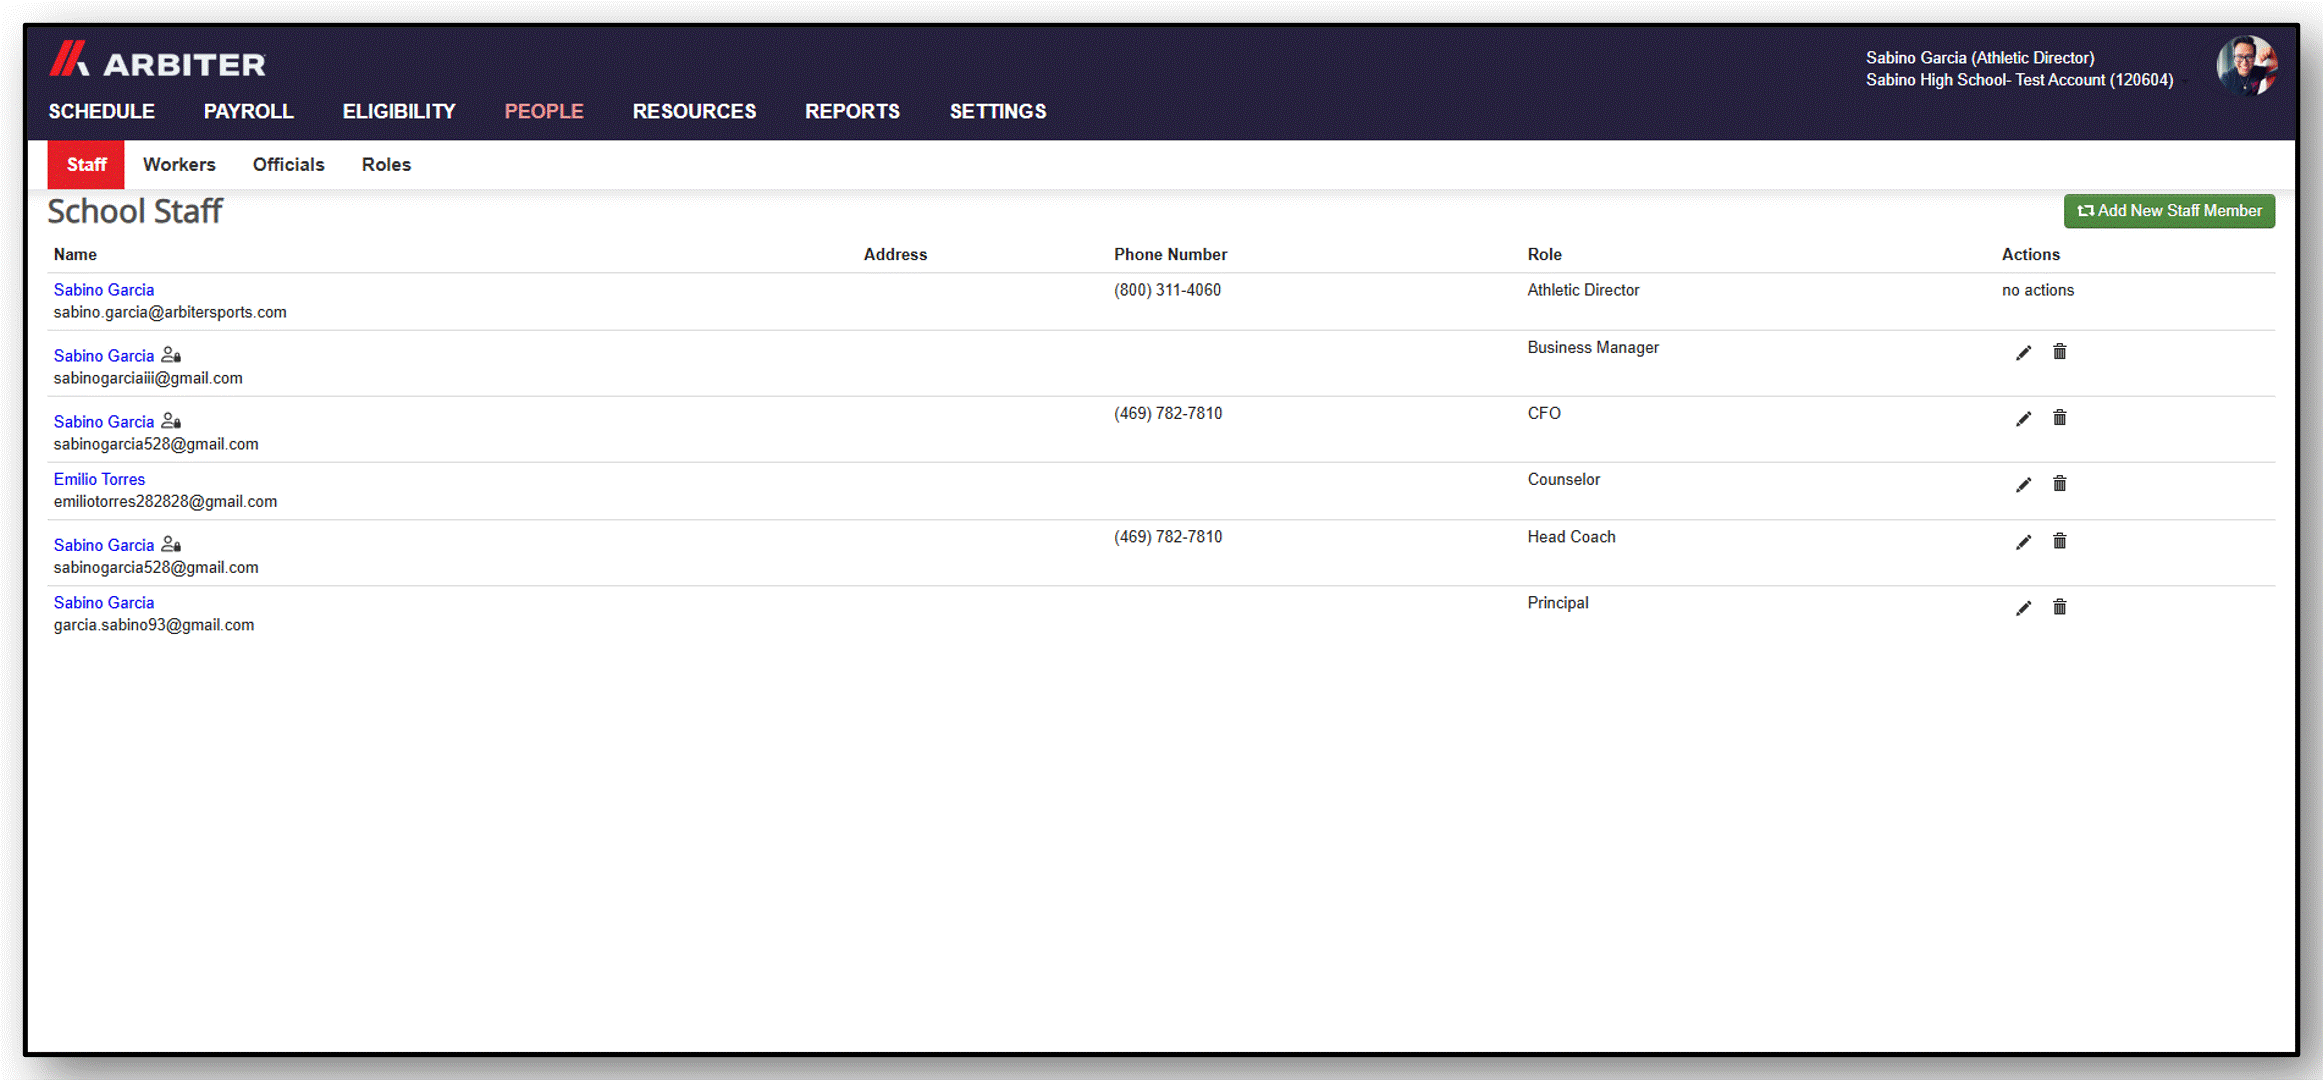Viewport: 2323px width, 1080px height.
Task: Click the Arbiter logo
Action: tap(157, 60)
